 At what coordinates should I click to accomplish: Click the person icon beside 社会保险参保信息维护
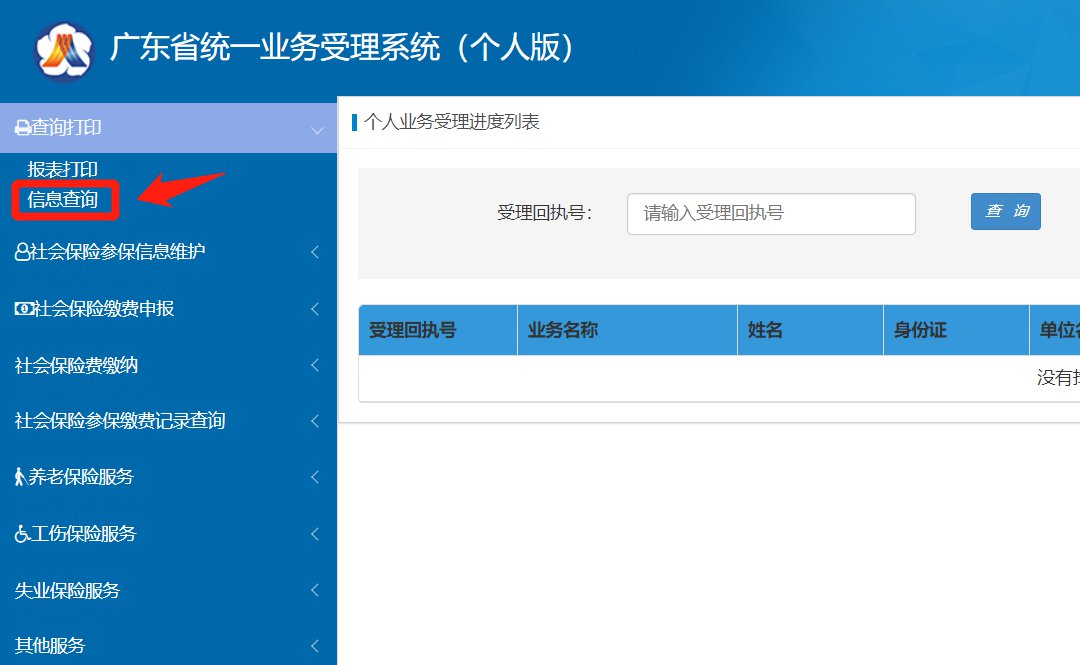point(22,252)
